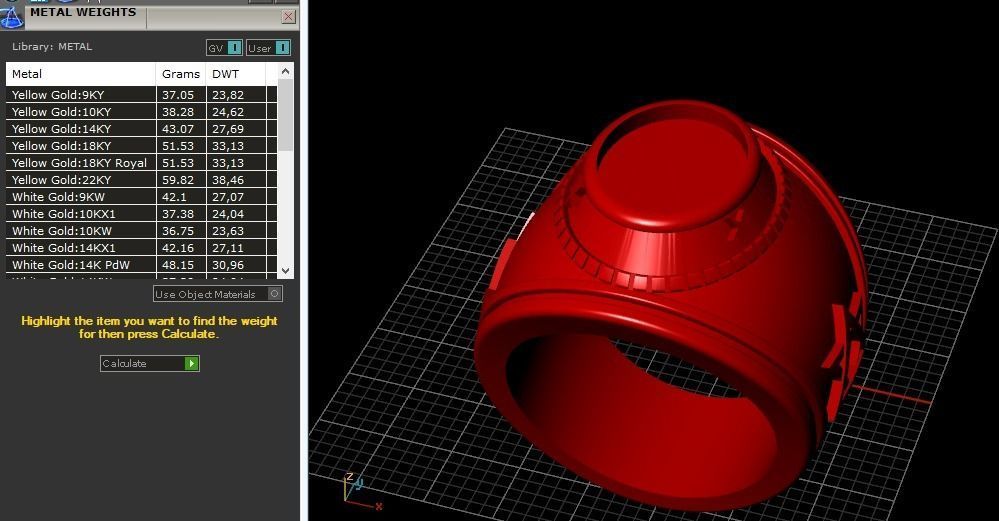Click the 30,96 DWT value
Screen dimensions: 999x521
point(228,265)
